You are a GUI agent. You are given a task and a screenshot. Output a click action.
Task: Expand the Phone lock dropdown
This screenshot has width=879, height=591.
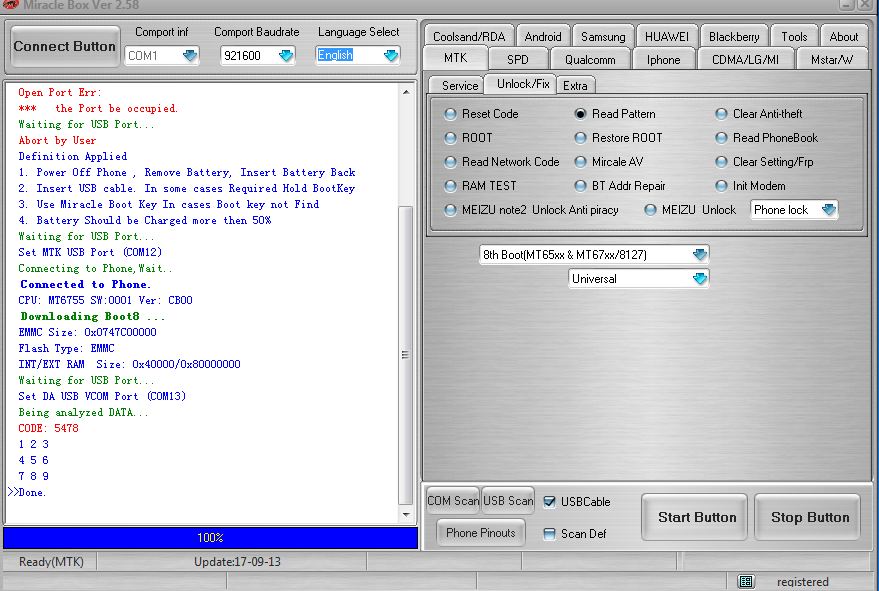[x=829, y=210]
